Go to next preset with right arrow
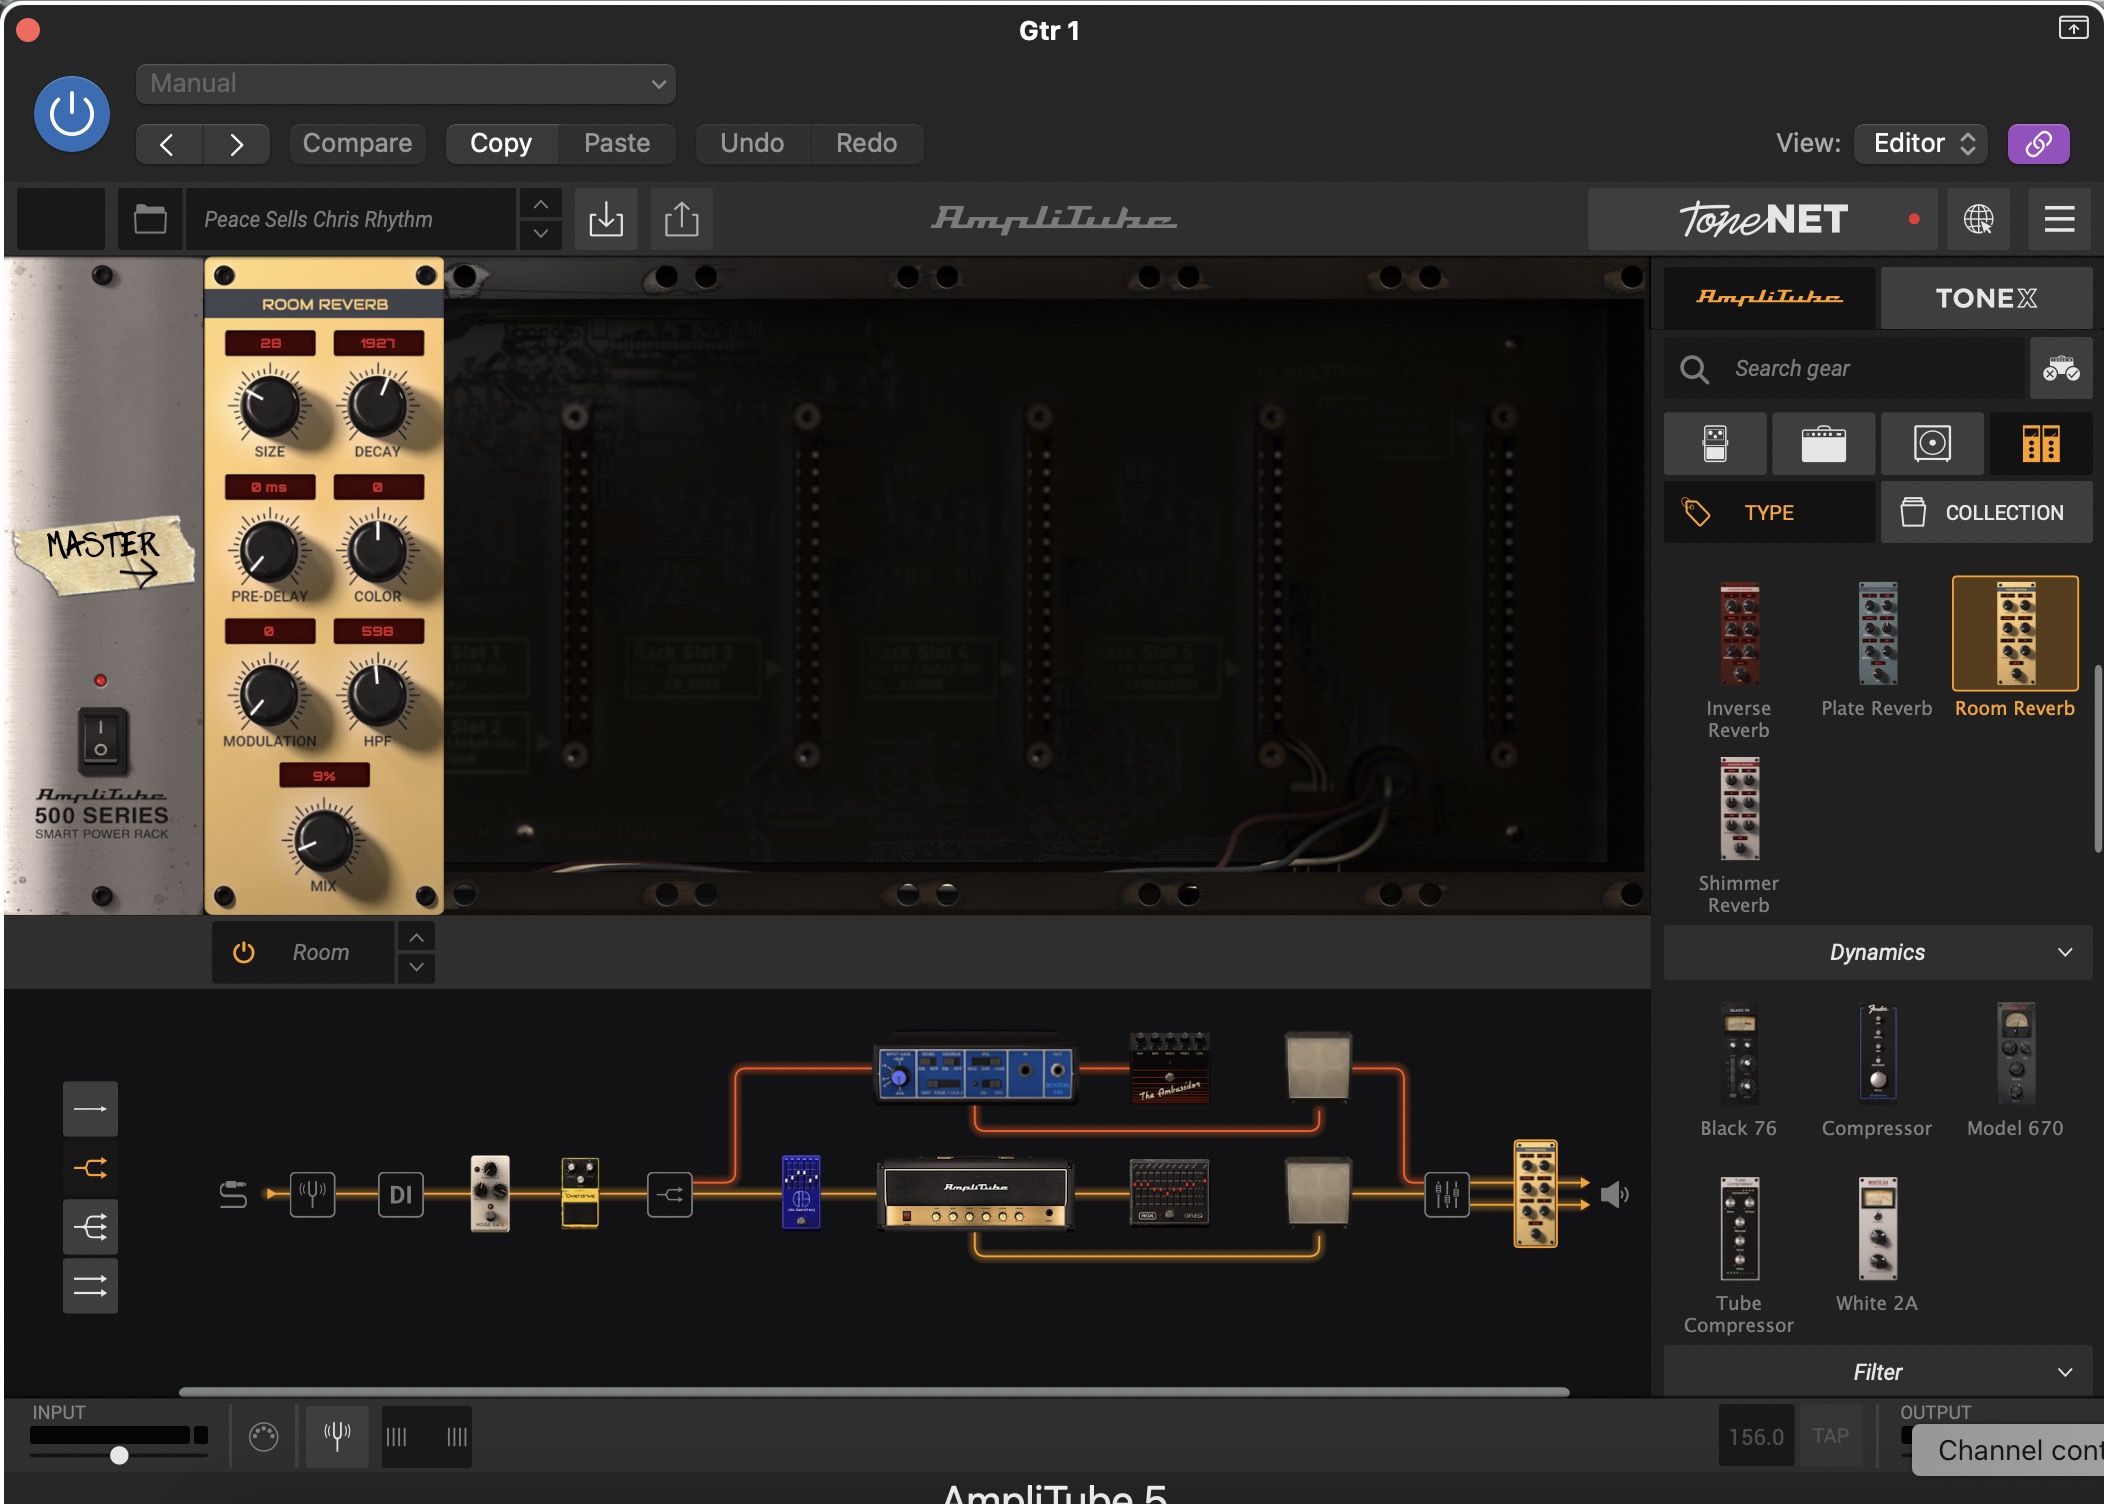 (x=236, y=144)
